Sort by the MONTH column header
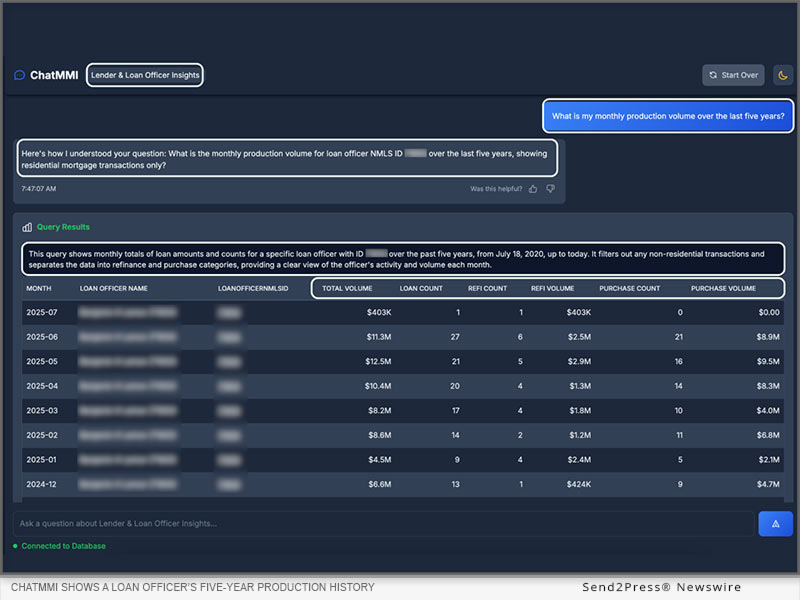This screenshot has width=800, height=600. coord(39,288)
